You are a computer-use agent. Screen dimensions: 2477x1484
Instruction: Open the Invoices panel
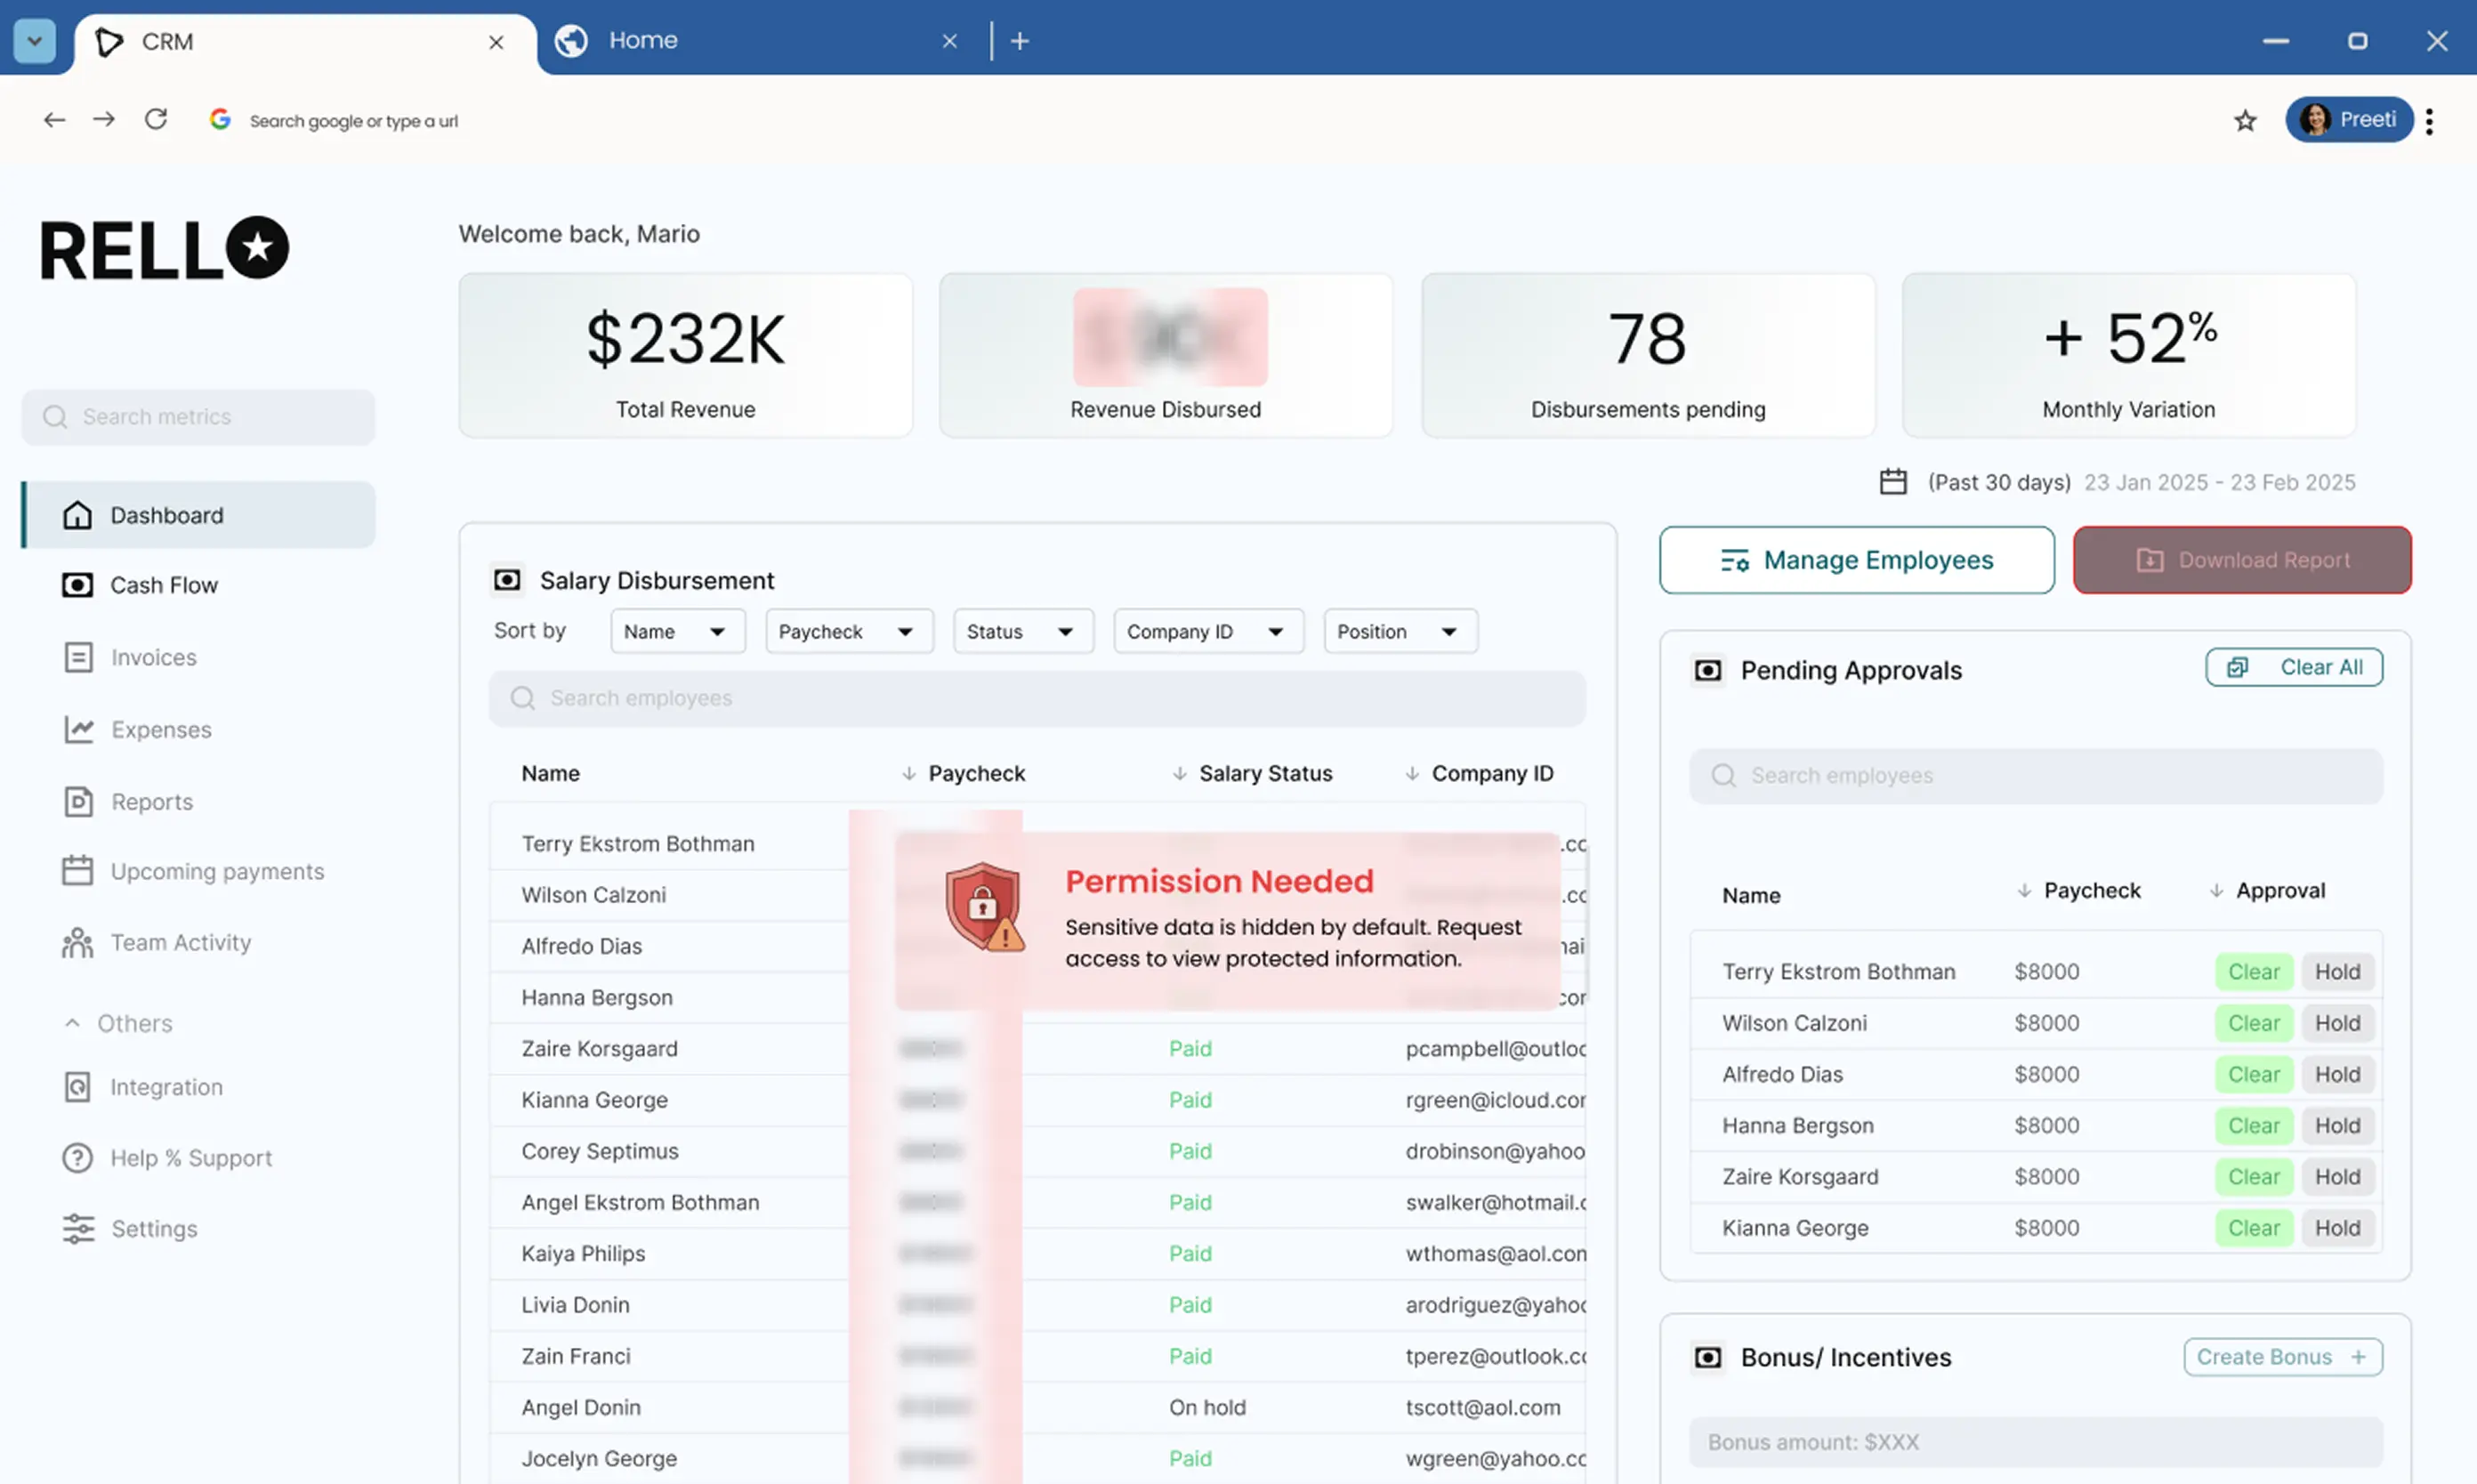pos(153,657)
